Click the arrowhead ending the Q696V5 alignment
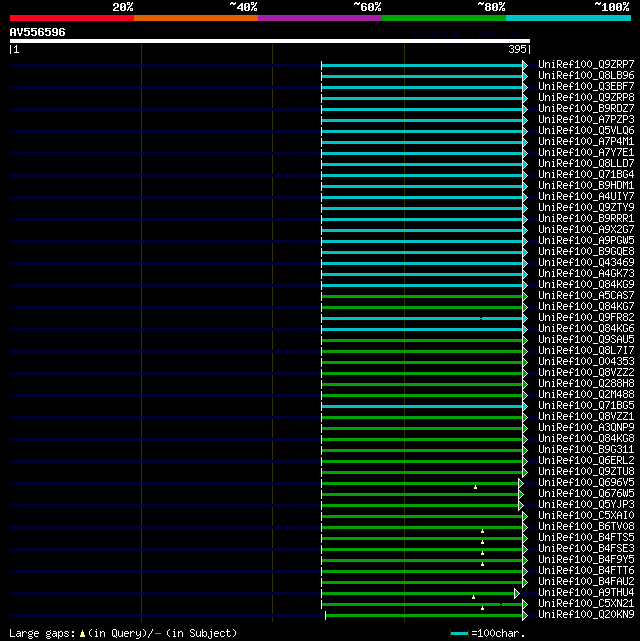 [x=521, y=483]
